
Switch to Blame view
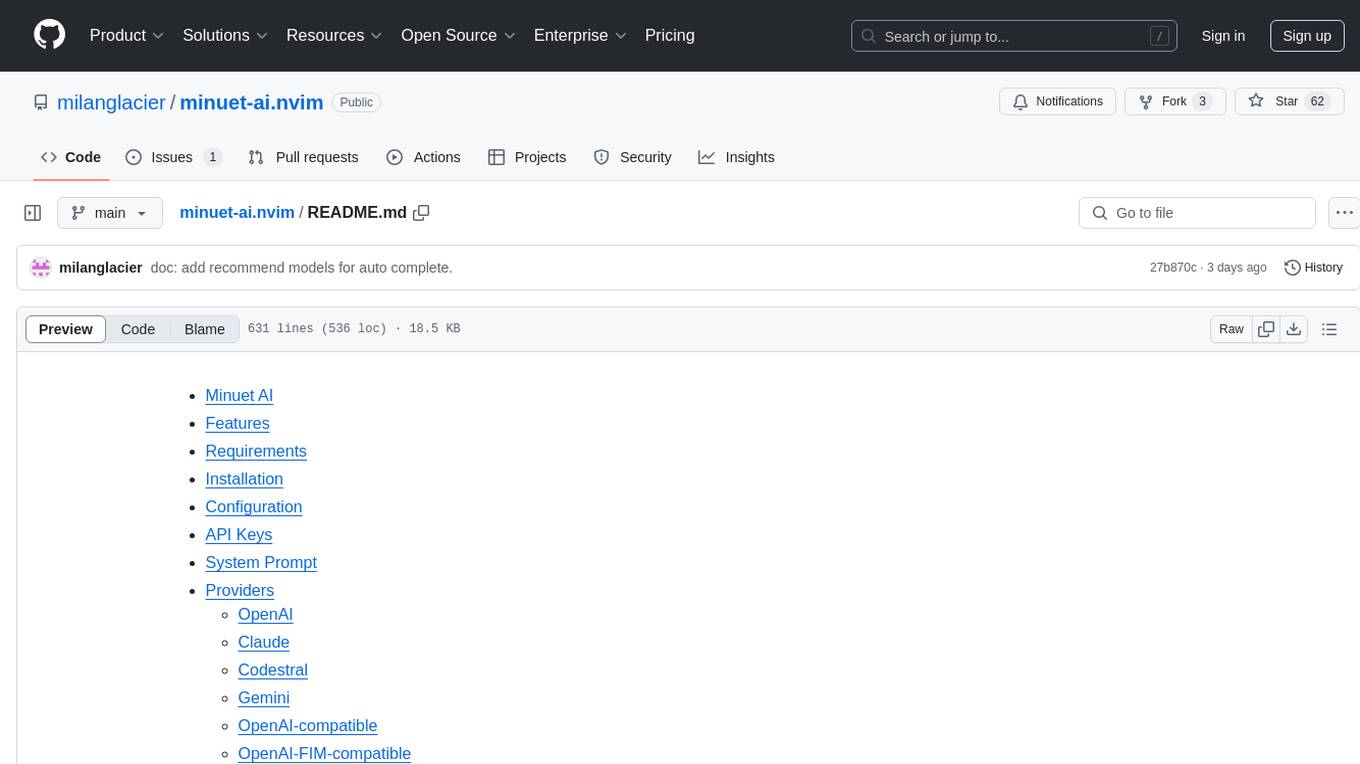click(205, 329)
